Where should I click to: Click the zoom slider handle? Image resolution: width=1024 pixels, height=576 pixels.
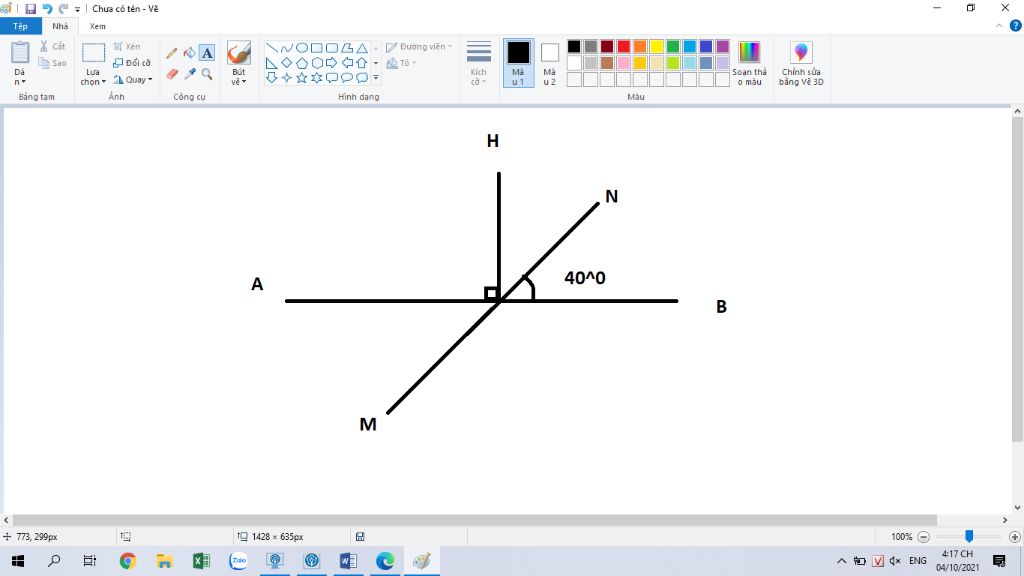969,536
